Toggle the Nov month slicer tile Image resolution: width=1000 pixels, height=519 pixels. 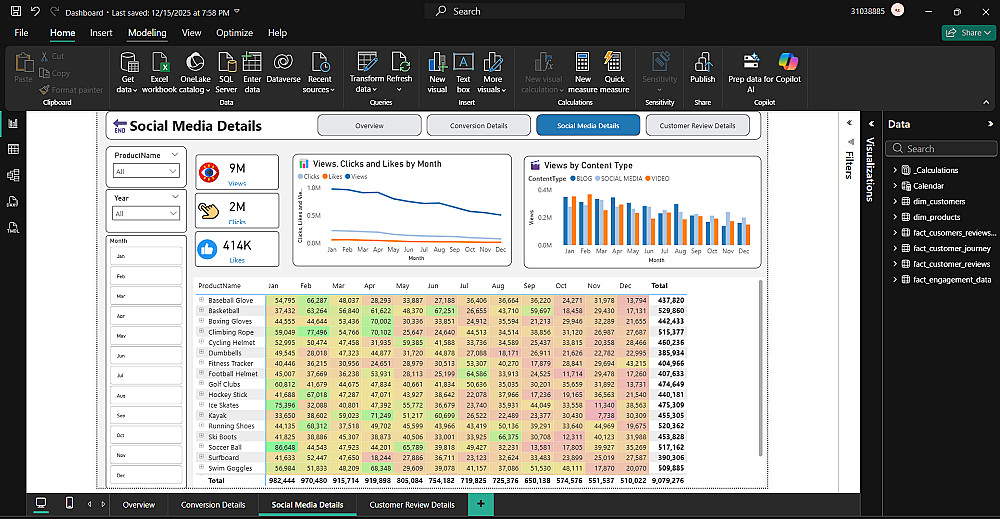[145, 454]
